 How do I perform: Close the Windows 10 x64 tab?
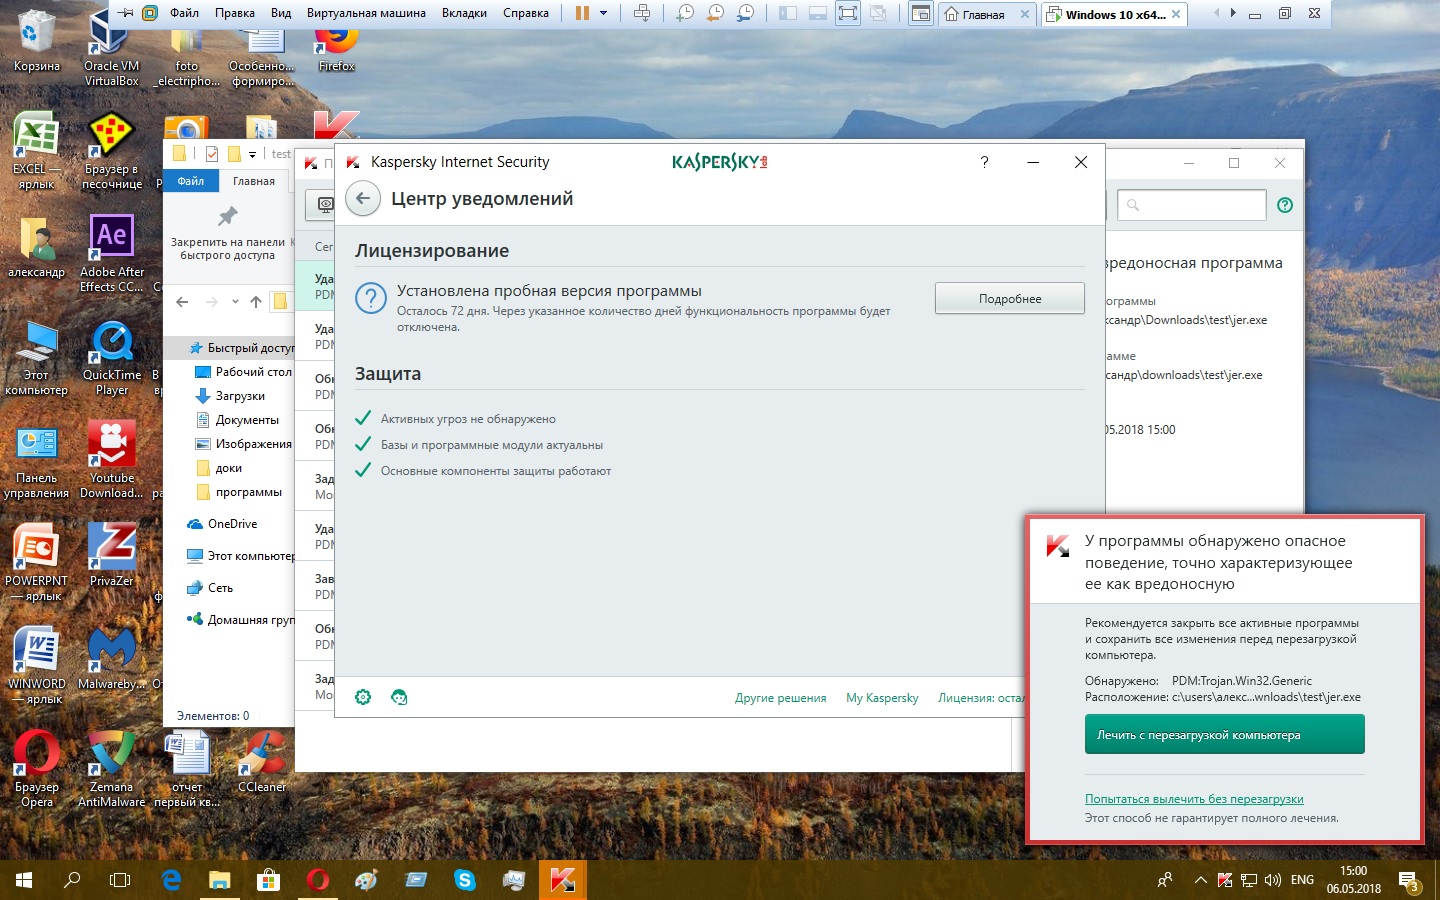pos(1176,14)
